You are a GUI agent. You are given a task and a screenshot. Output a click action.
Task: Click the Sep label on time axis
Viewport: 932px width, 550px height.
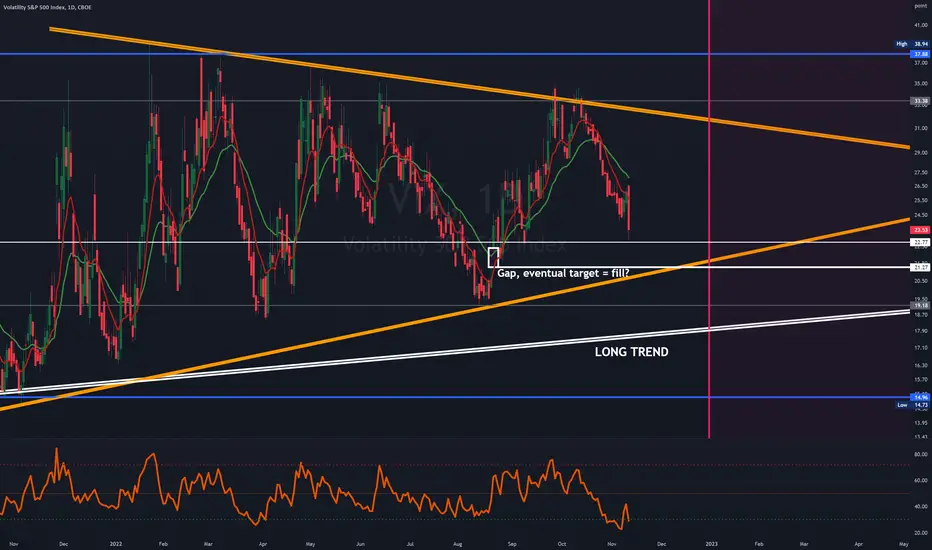512,544
